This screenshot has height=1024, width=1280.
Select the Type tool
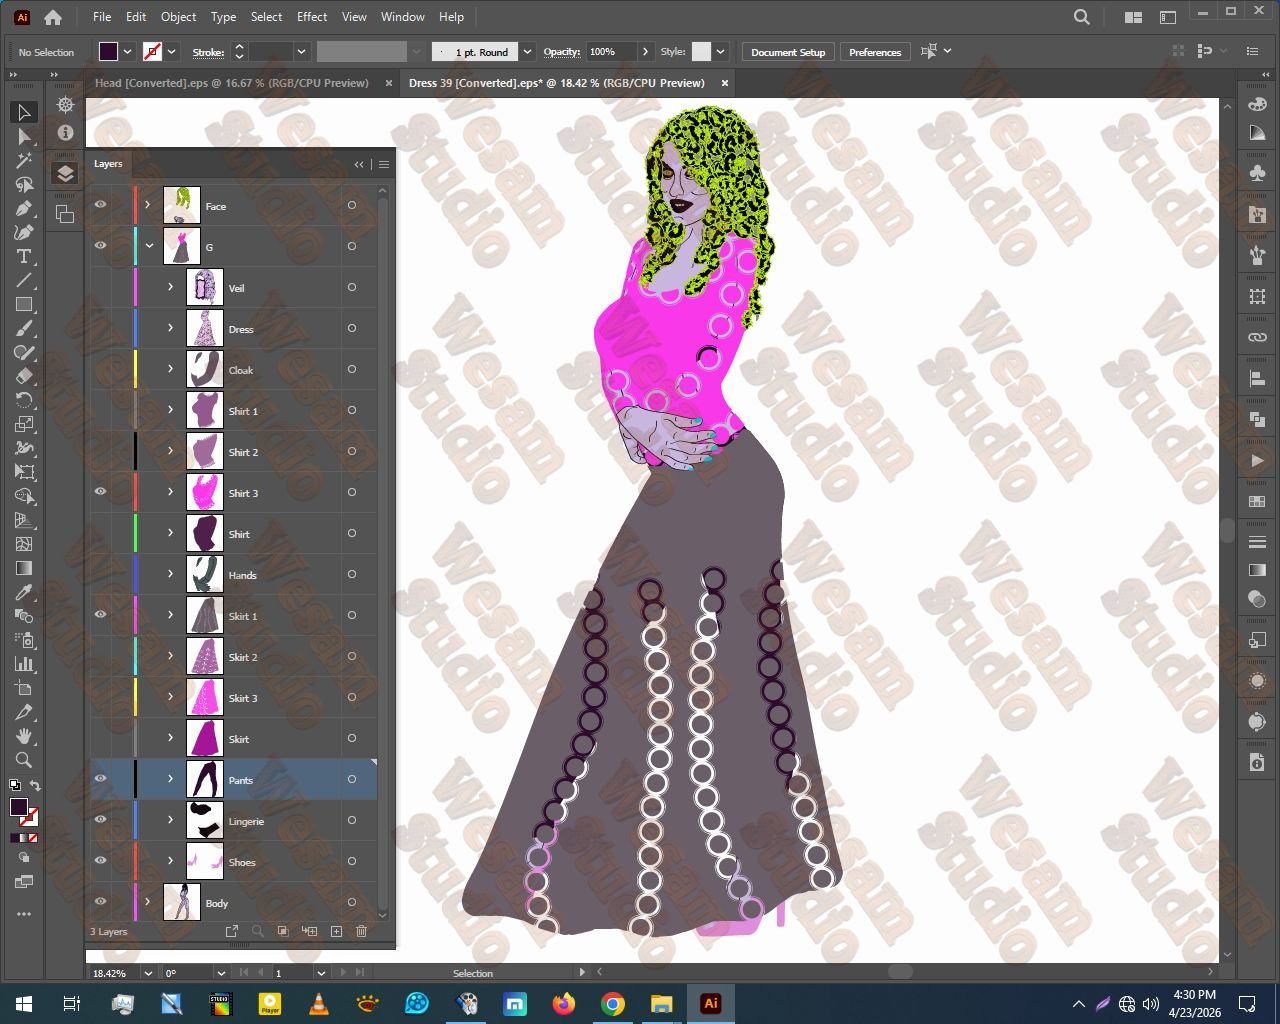point(24,256)
